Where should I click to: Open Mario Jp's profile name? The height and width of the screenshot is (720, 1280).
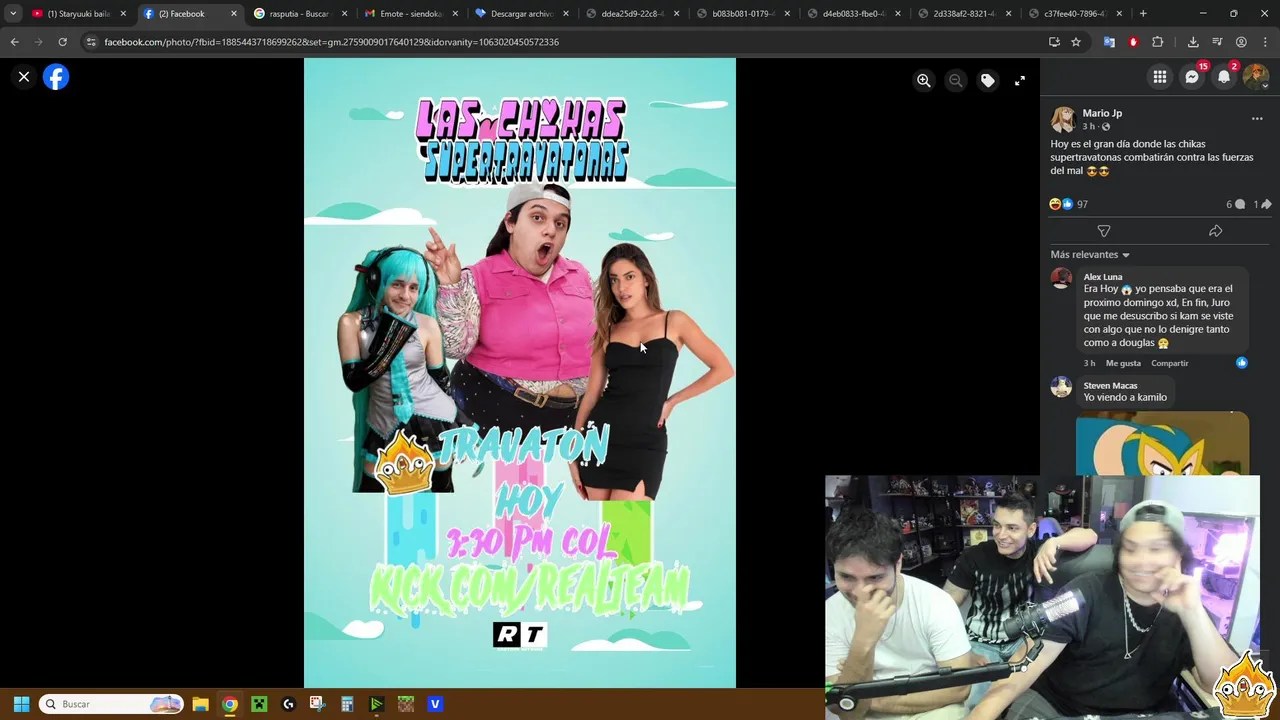[x=1102, y=113]
